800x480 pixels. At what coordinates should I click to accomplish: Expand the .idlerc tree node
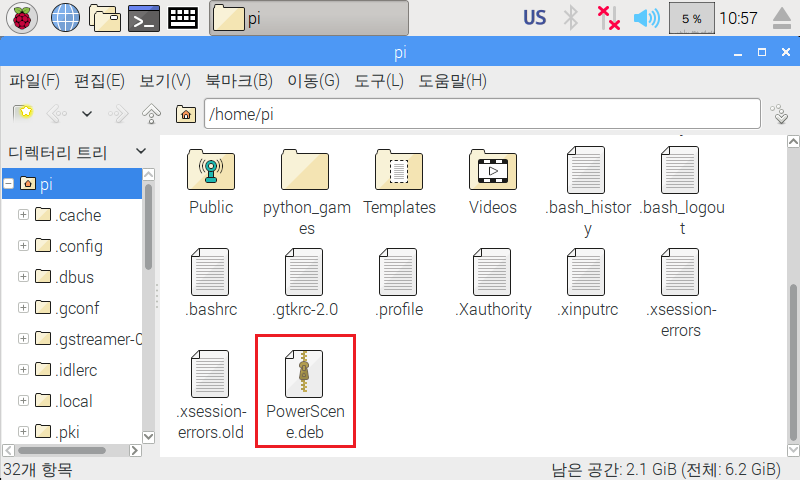(x=23, y=370)
